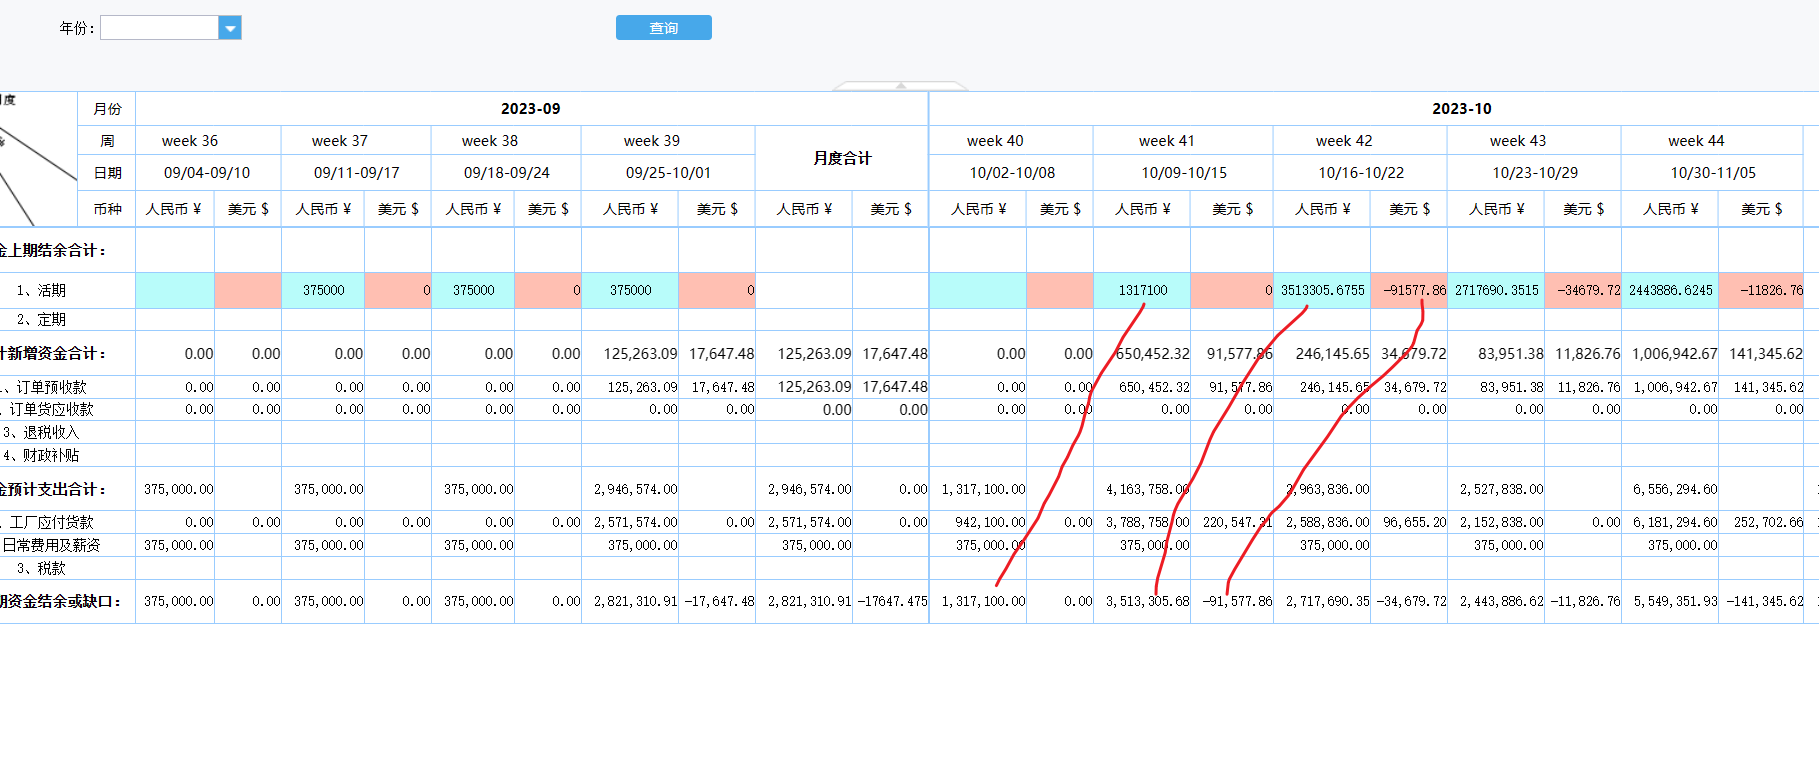Open the 年份 dropdown arrow
This screenshot has height=770, width=1819.
(230, 28)
